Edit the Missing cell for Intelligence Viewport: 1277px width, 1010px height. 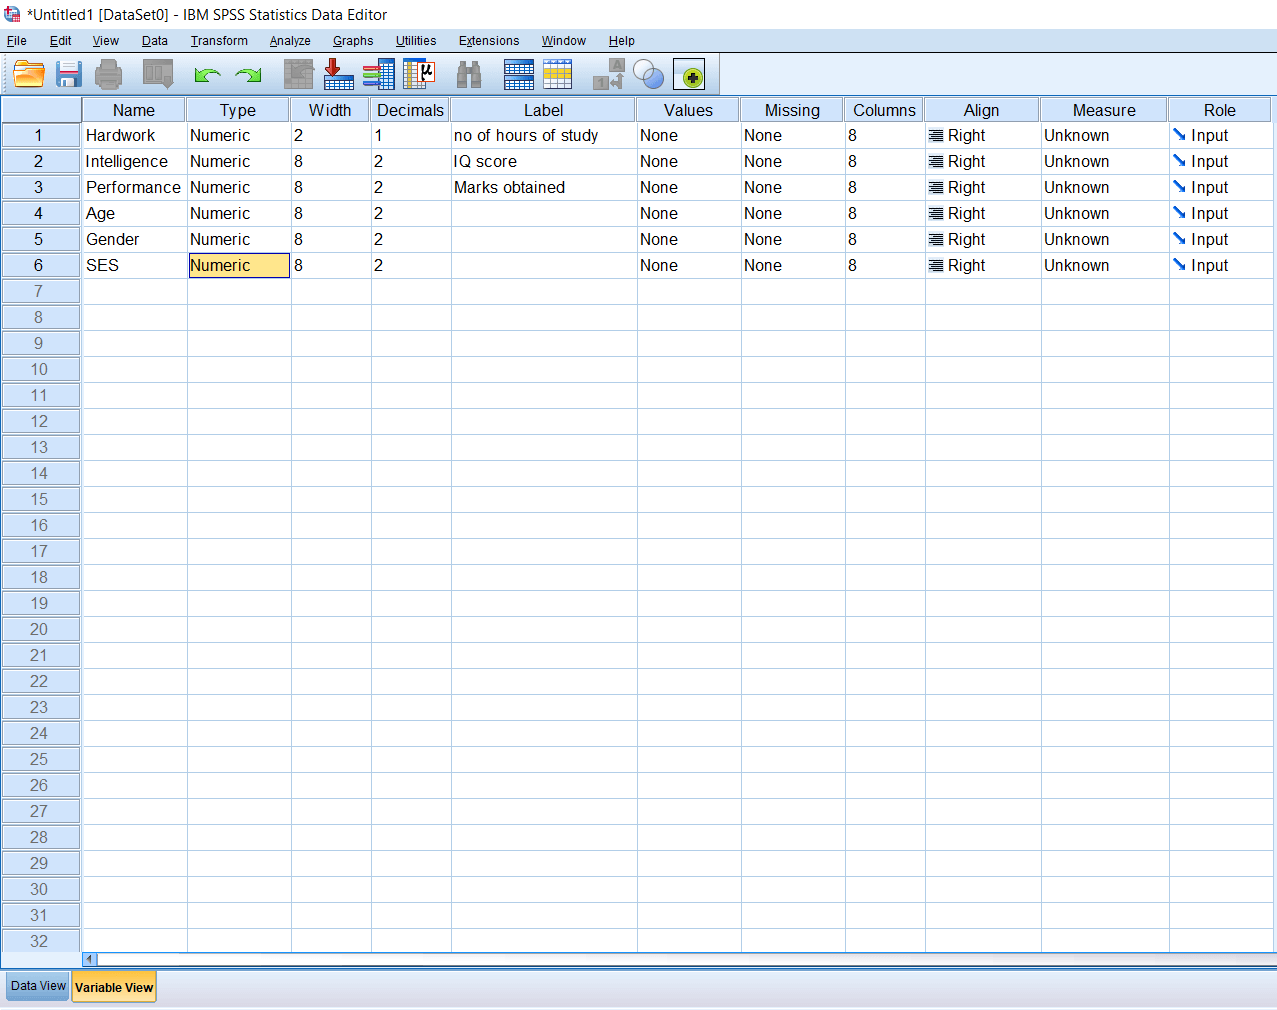[790, 161]
